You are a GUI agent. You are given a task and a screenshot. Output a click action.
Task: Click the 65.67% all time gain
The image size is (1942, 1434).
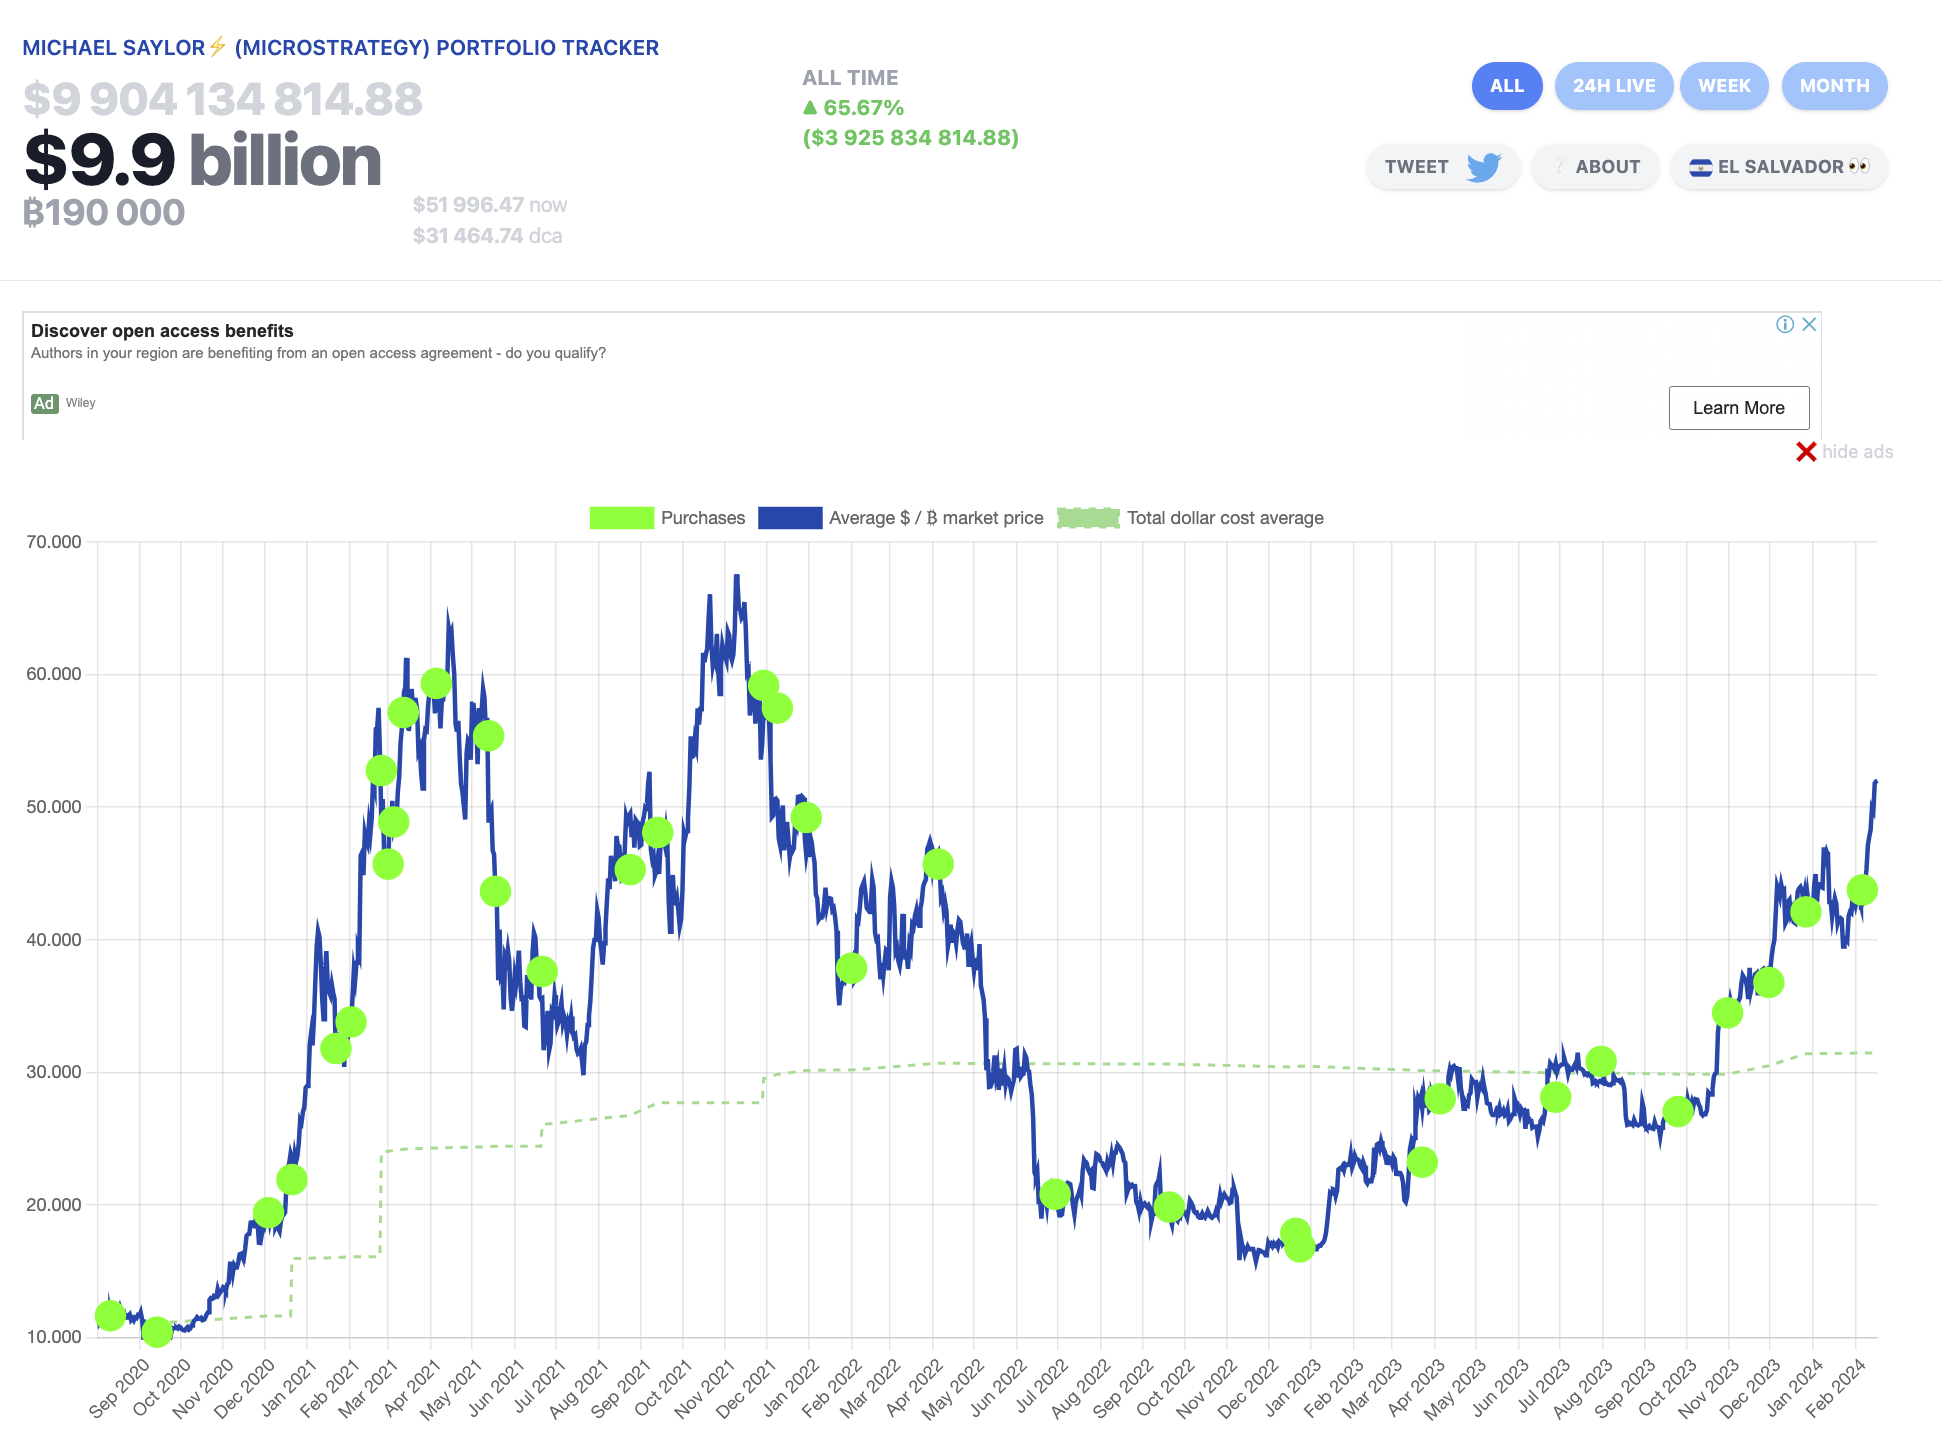tap(853, 108)
